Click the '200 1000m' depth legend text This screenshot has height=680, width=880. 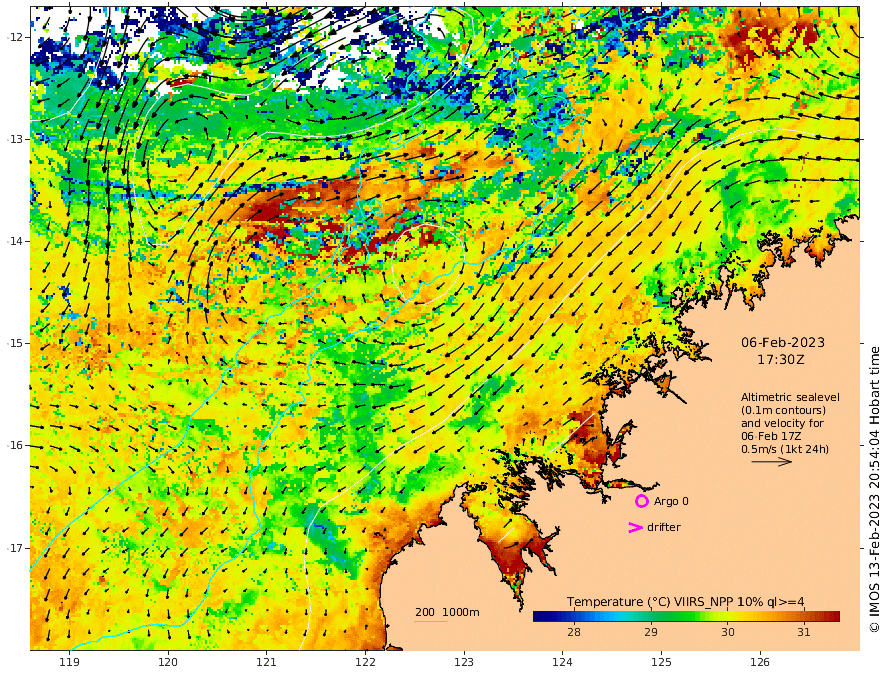coord(447,612)
